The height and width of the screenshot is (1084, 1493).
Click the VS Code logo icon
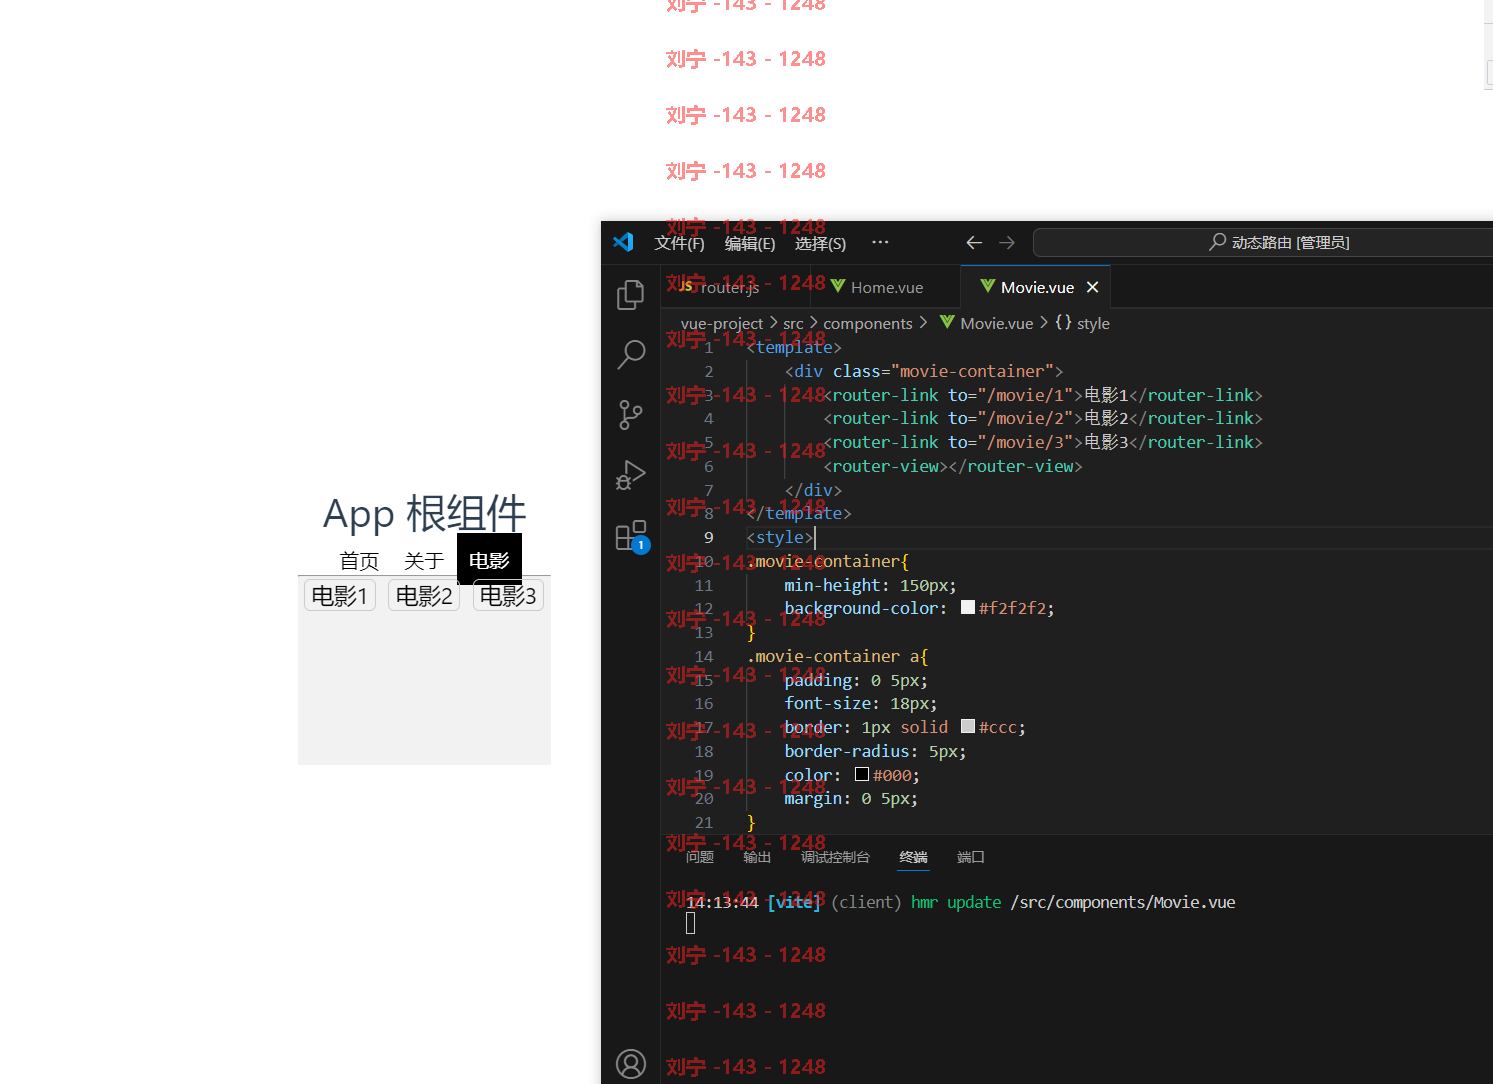point(623,242)
